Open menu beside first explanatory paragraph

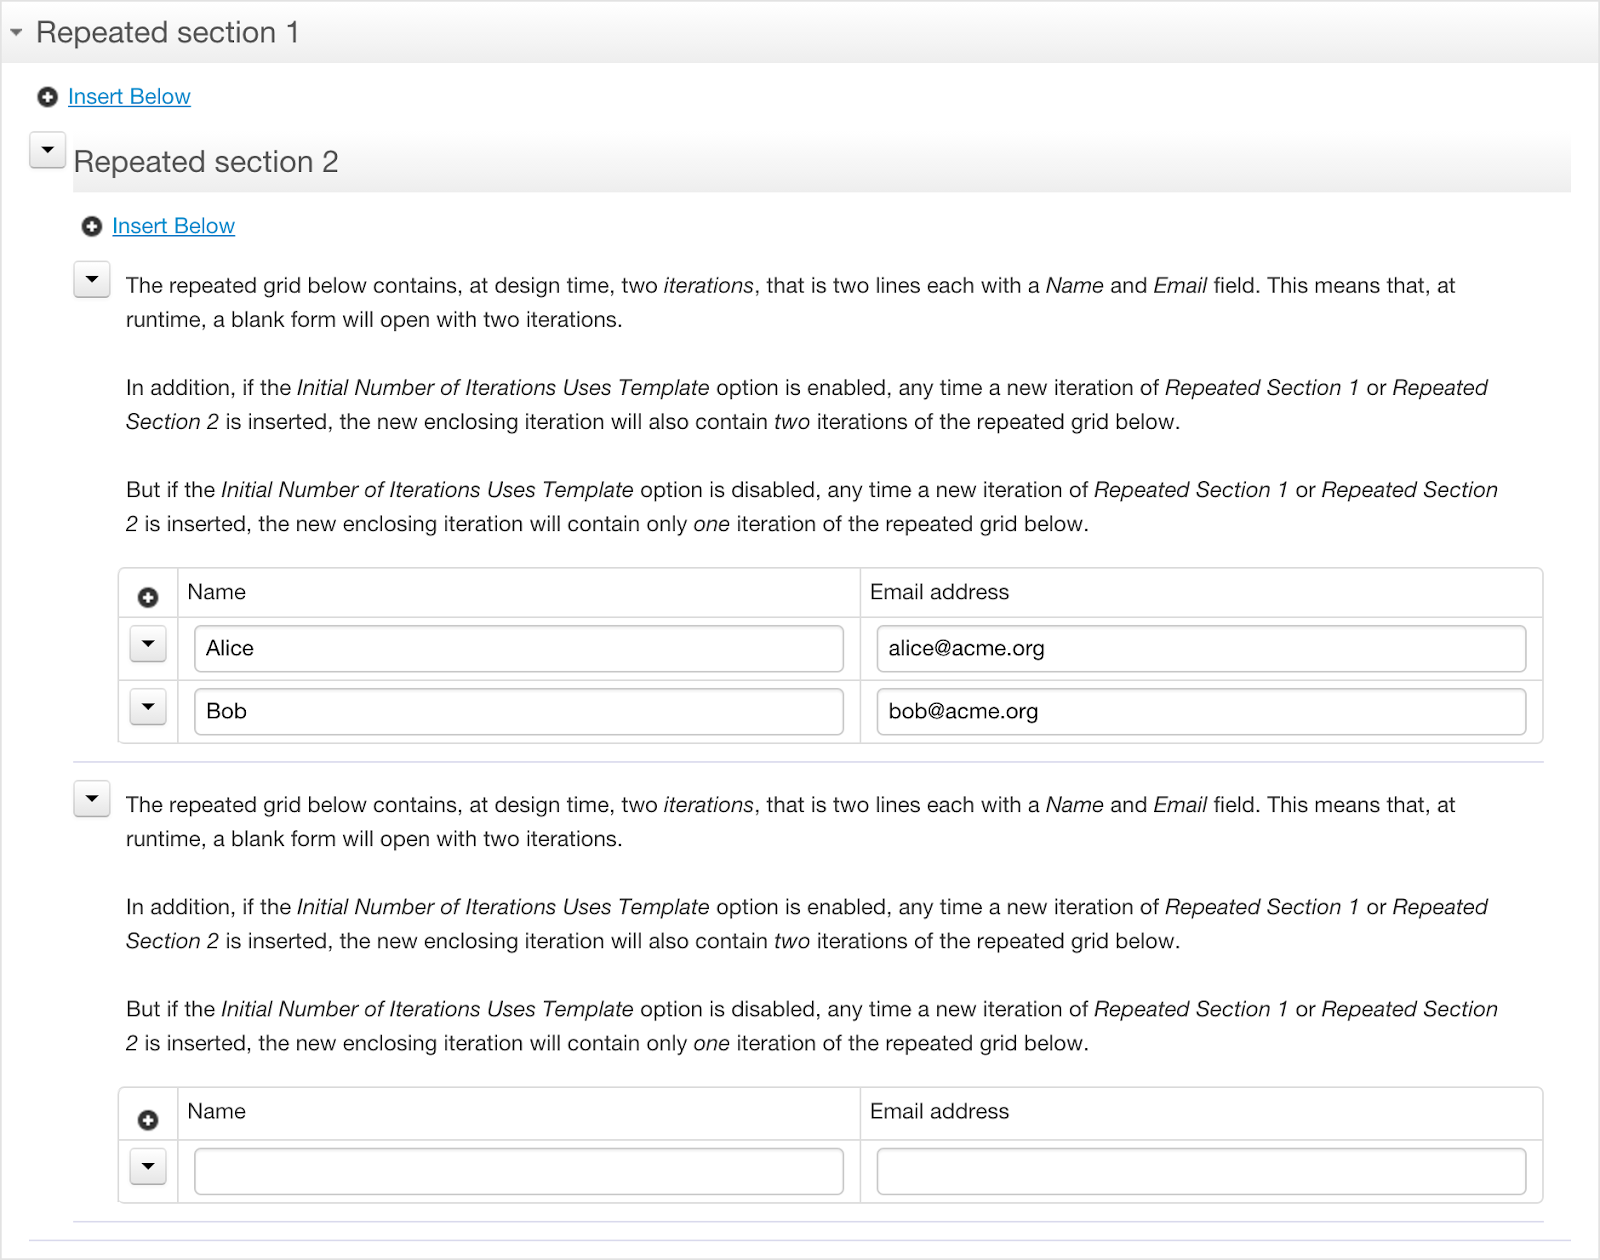(92, 280)
